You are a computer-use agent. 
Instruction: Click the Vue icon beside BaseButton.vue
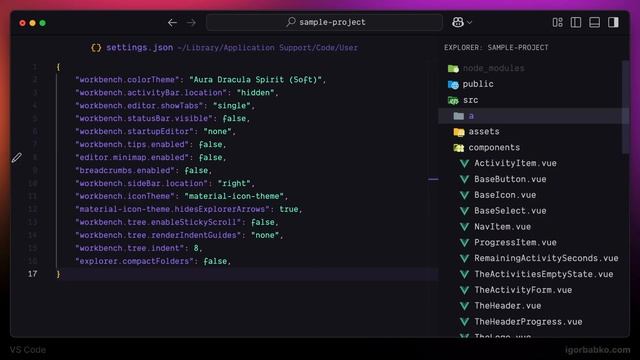click(x=464, y=180)
